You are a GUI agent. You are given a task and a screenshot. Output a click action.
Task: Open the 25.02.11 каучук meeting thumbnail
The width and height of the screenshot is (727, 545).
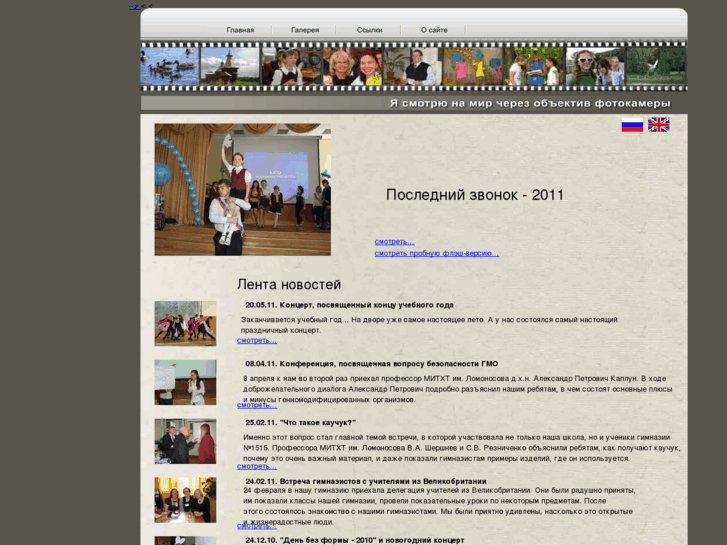[x=185, y=441]
